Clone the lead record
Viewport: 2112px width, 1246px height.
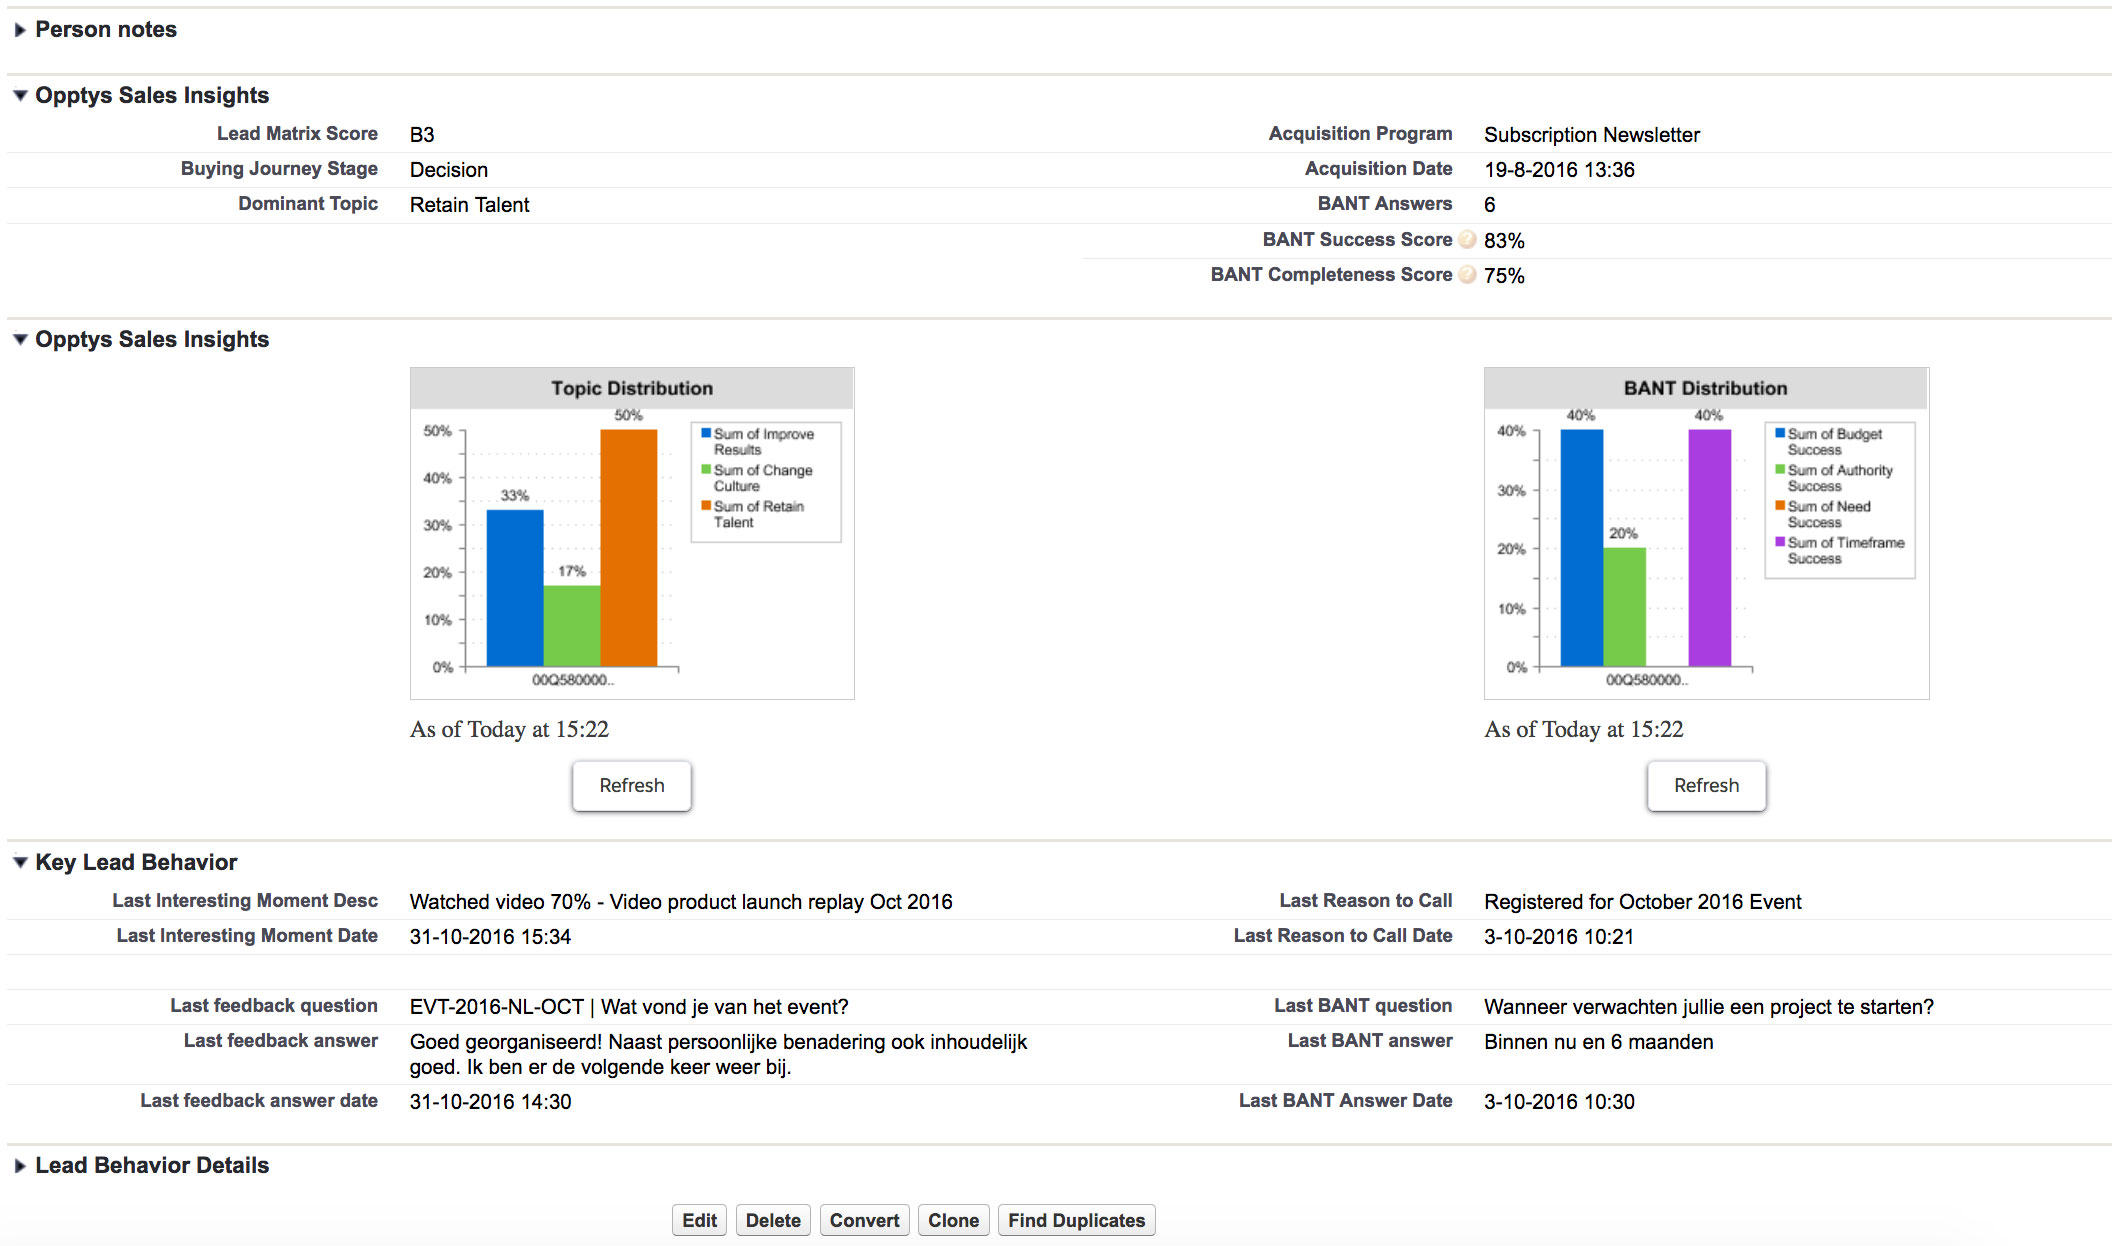click(x=953, y=1220)
